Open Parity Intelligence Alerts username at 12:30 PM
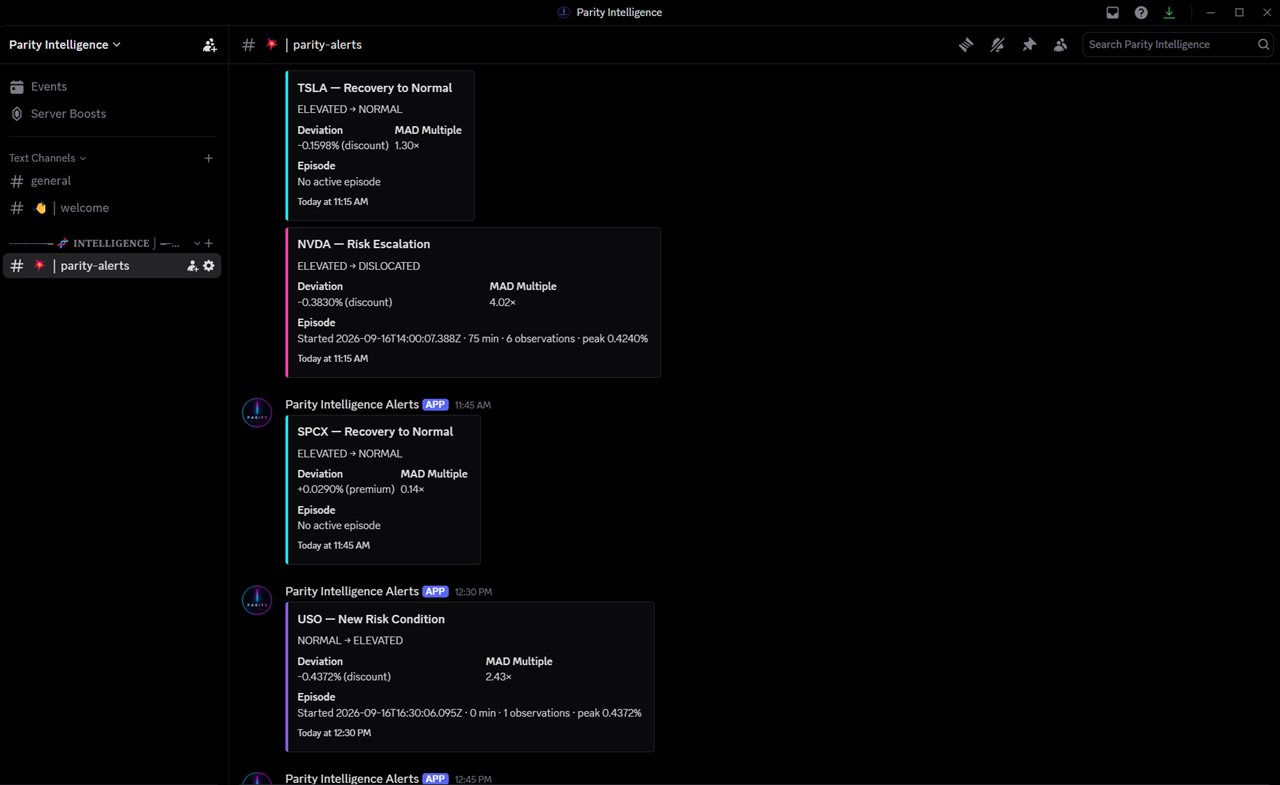1280x785 pixels. pos(352,592)
